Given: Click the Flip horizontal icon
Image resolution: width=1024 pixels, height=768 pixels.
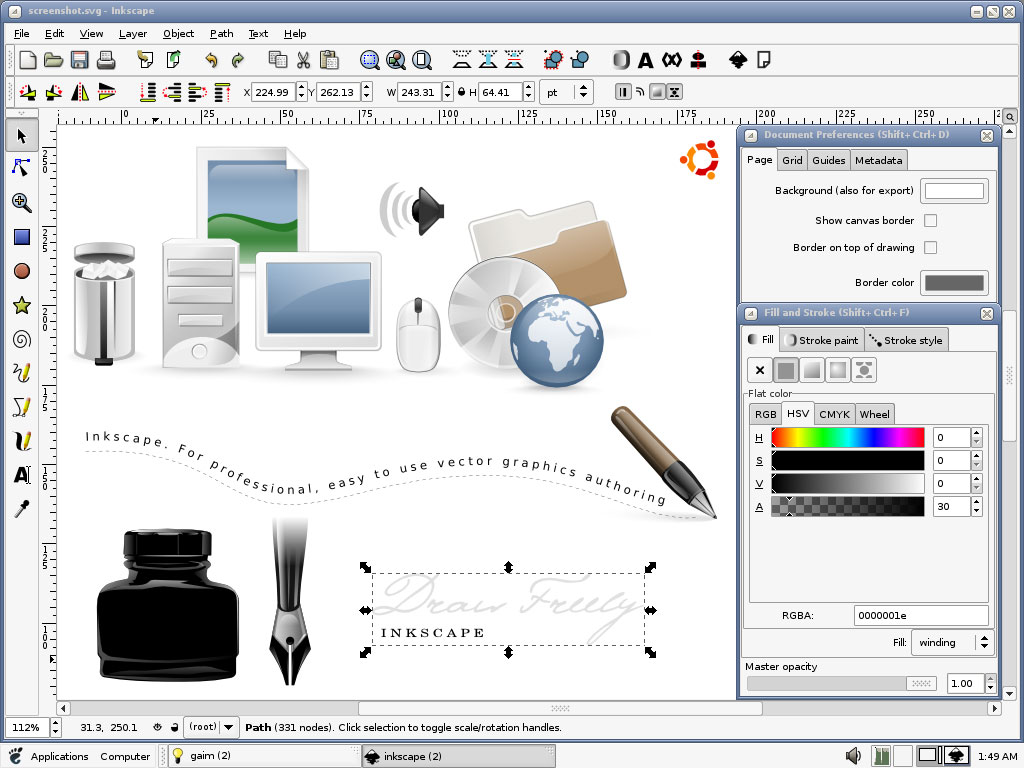Looking at the screenshot, I should 80,92.
